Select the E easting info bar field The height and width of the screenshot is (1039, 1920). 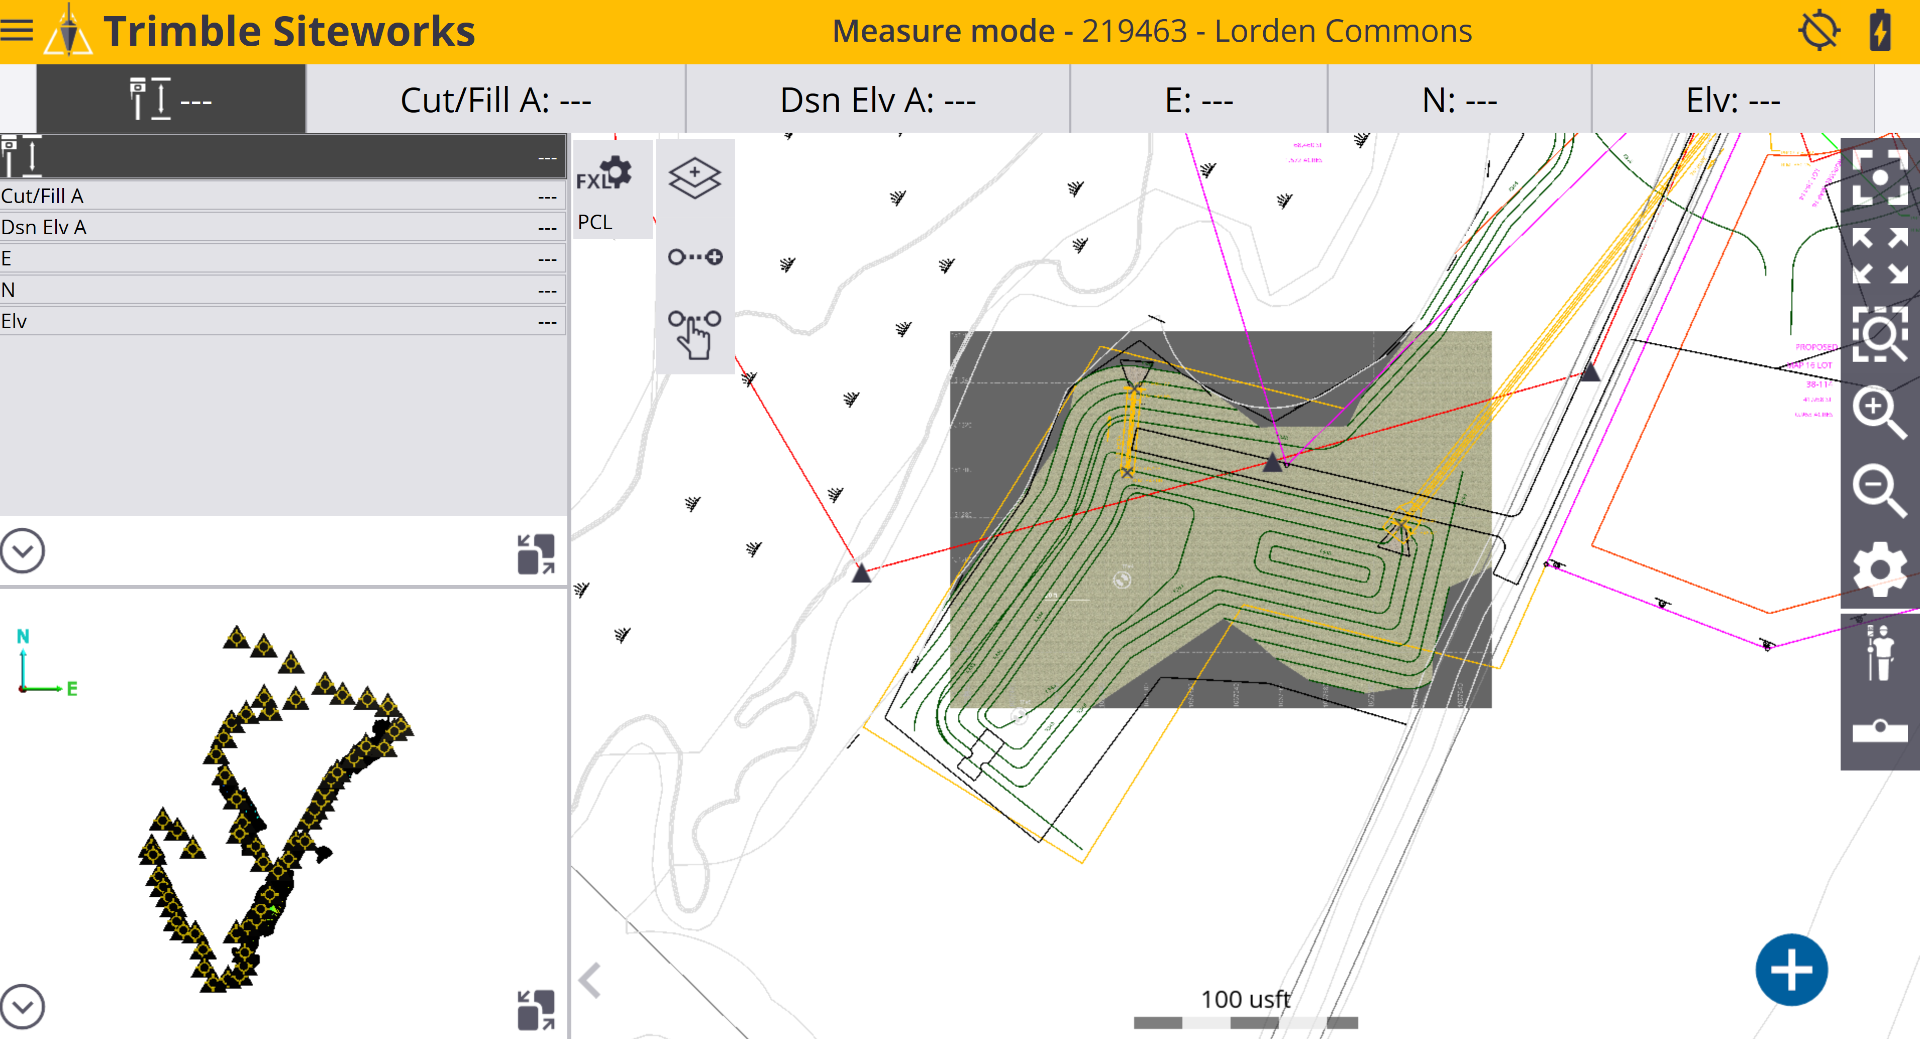pyautogui.click(x=1199, y=99)
